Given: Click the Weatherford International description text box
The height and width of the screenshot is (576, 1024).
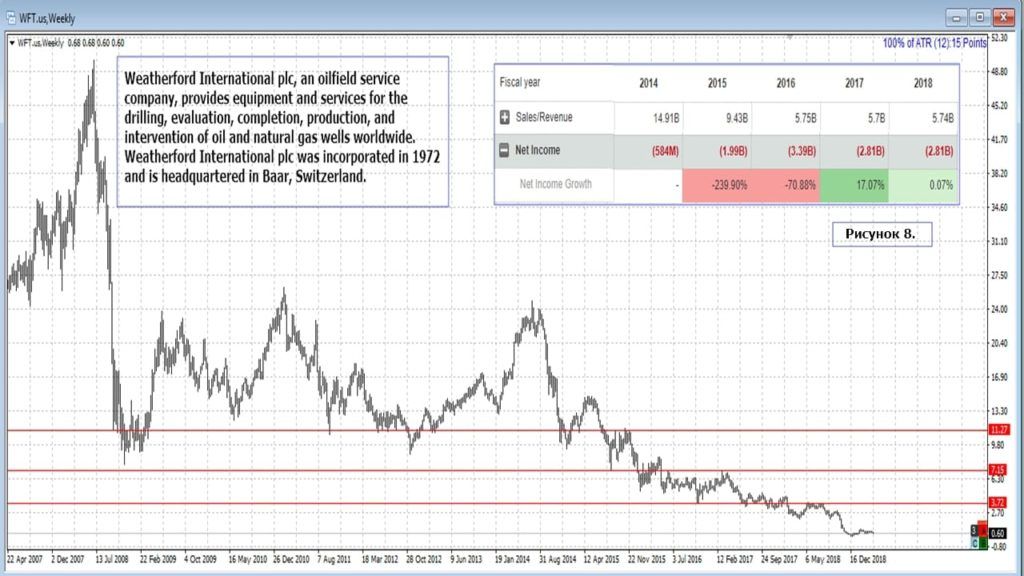Looking at the screenshot, I should [x=283, y=130].
